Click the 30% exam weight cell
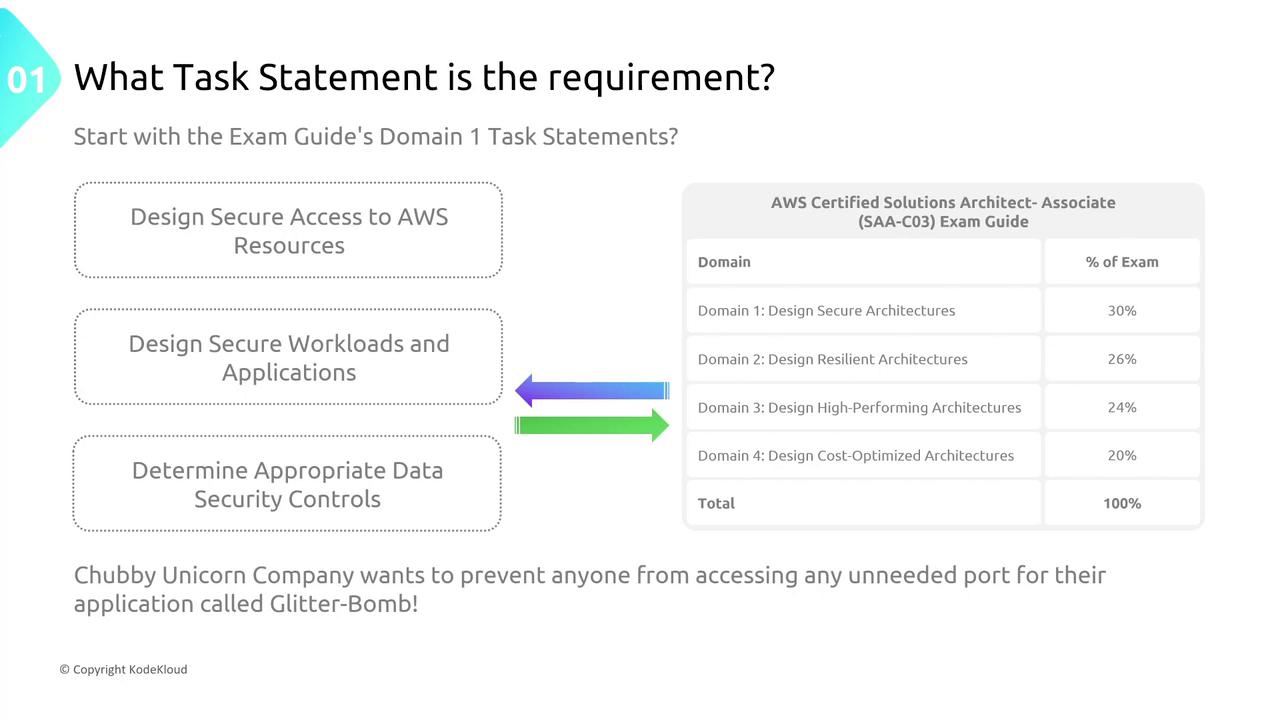1280x720 pixels. point(1121,311)
